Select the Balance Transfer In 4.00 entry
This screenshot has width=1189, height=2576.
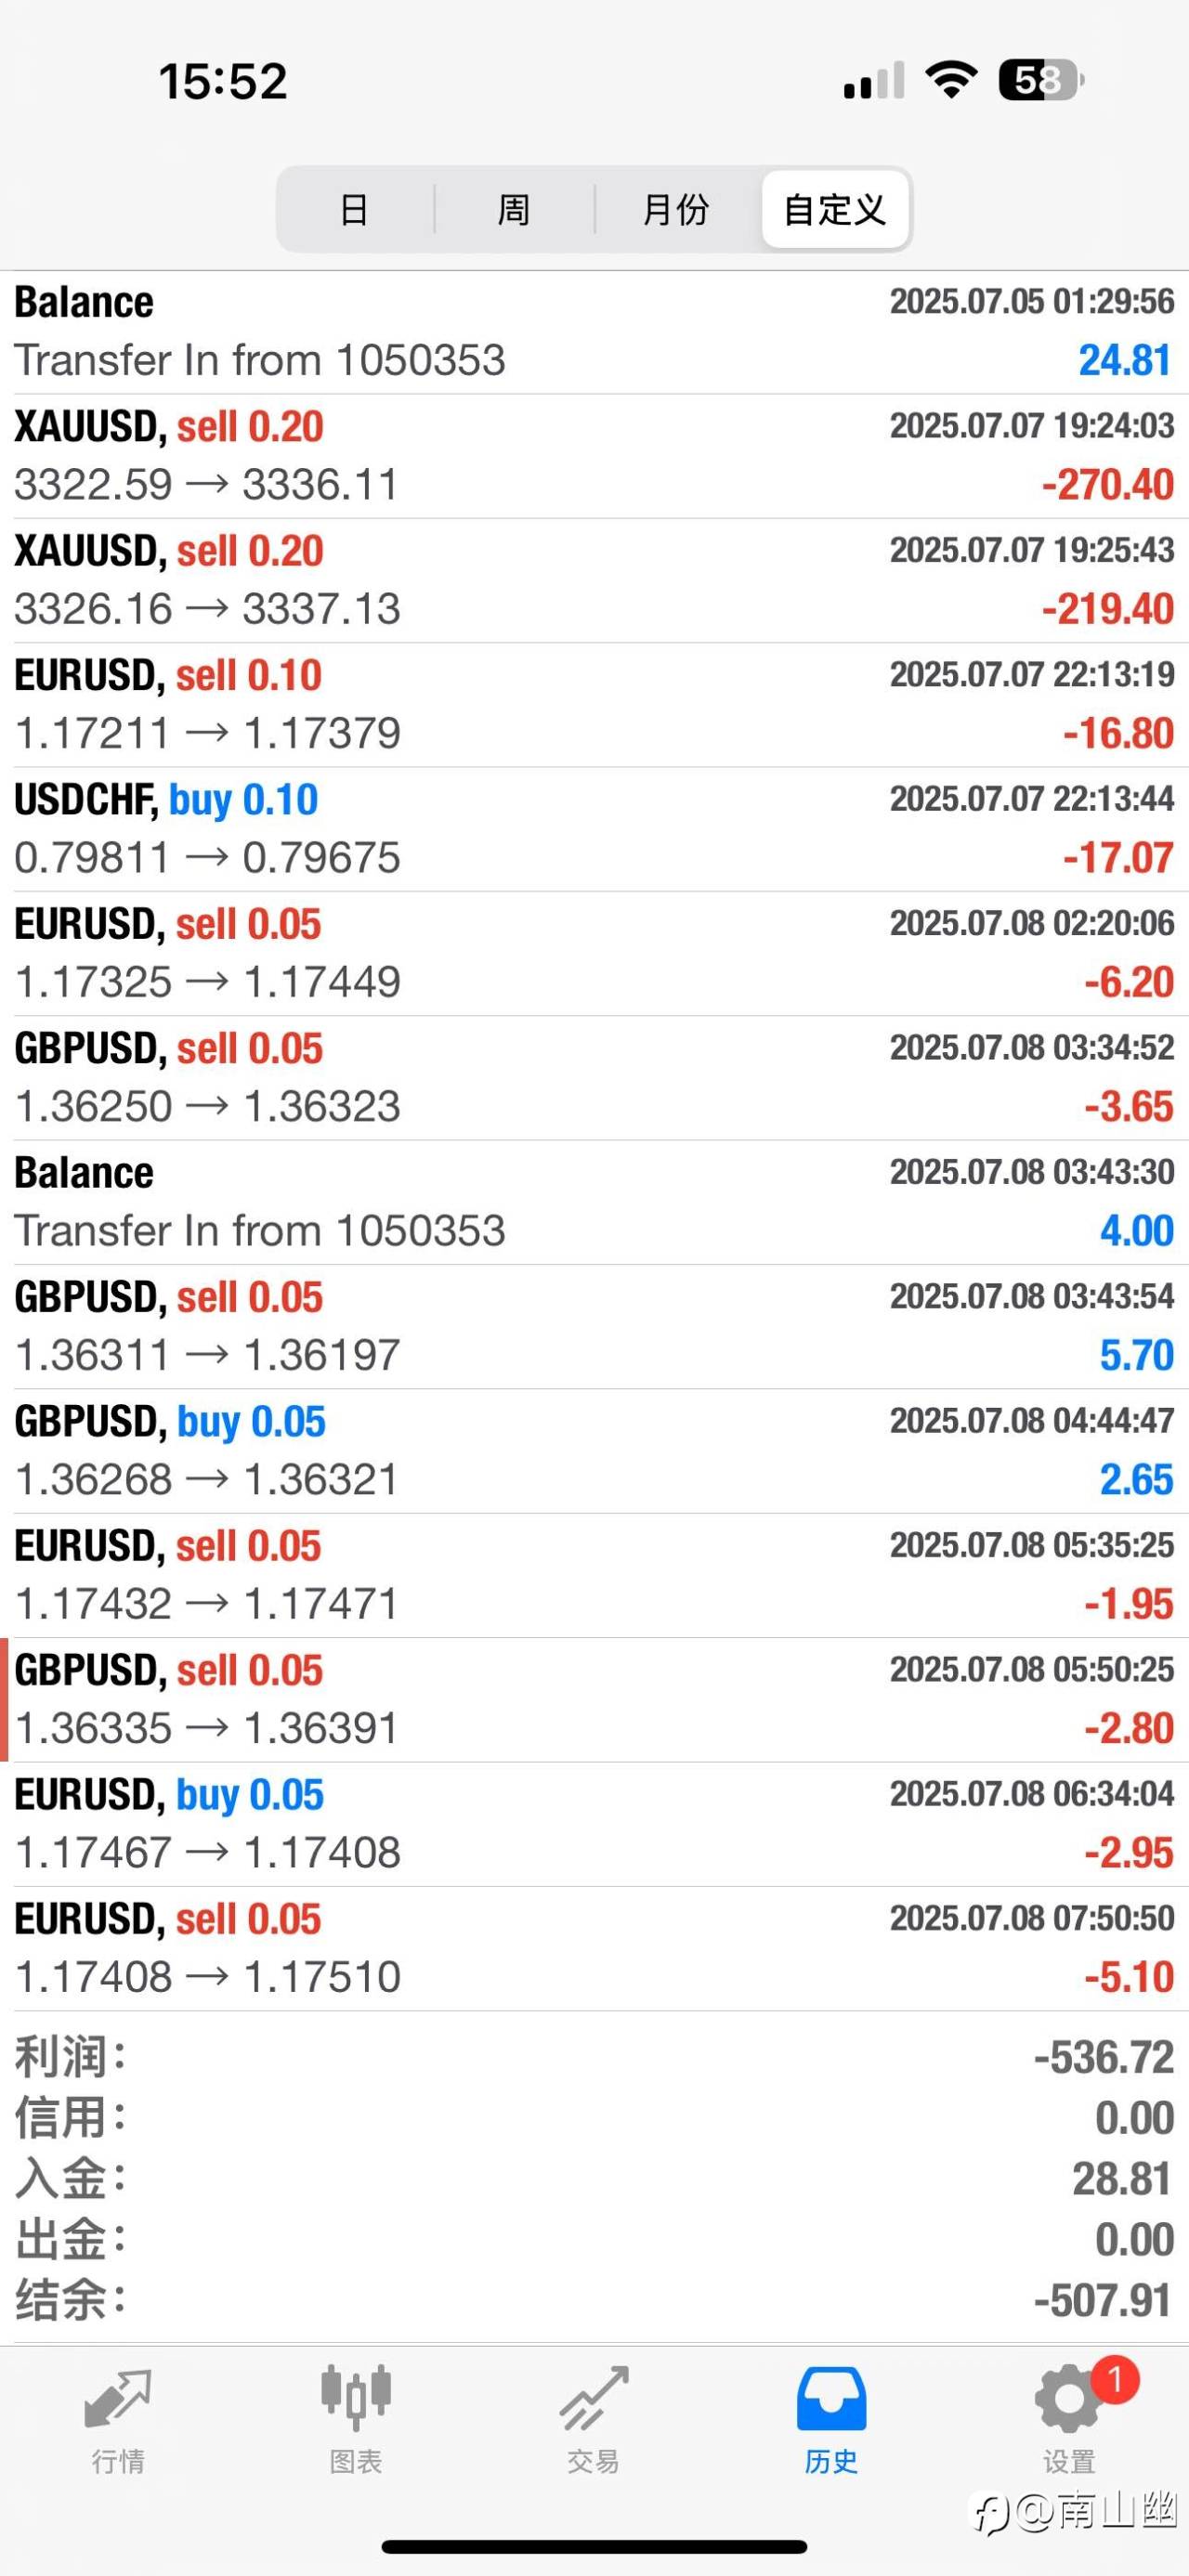click(594, 1202)
